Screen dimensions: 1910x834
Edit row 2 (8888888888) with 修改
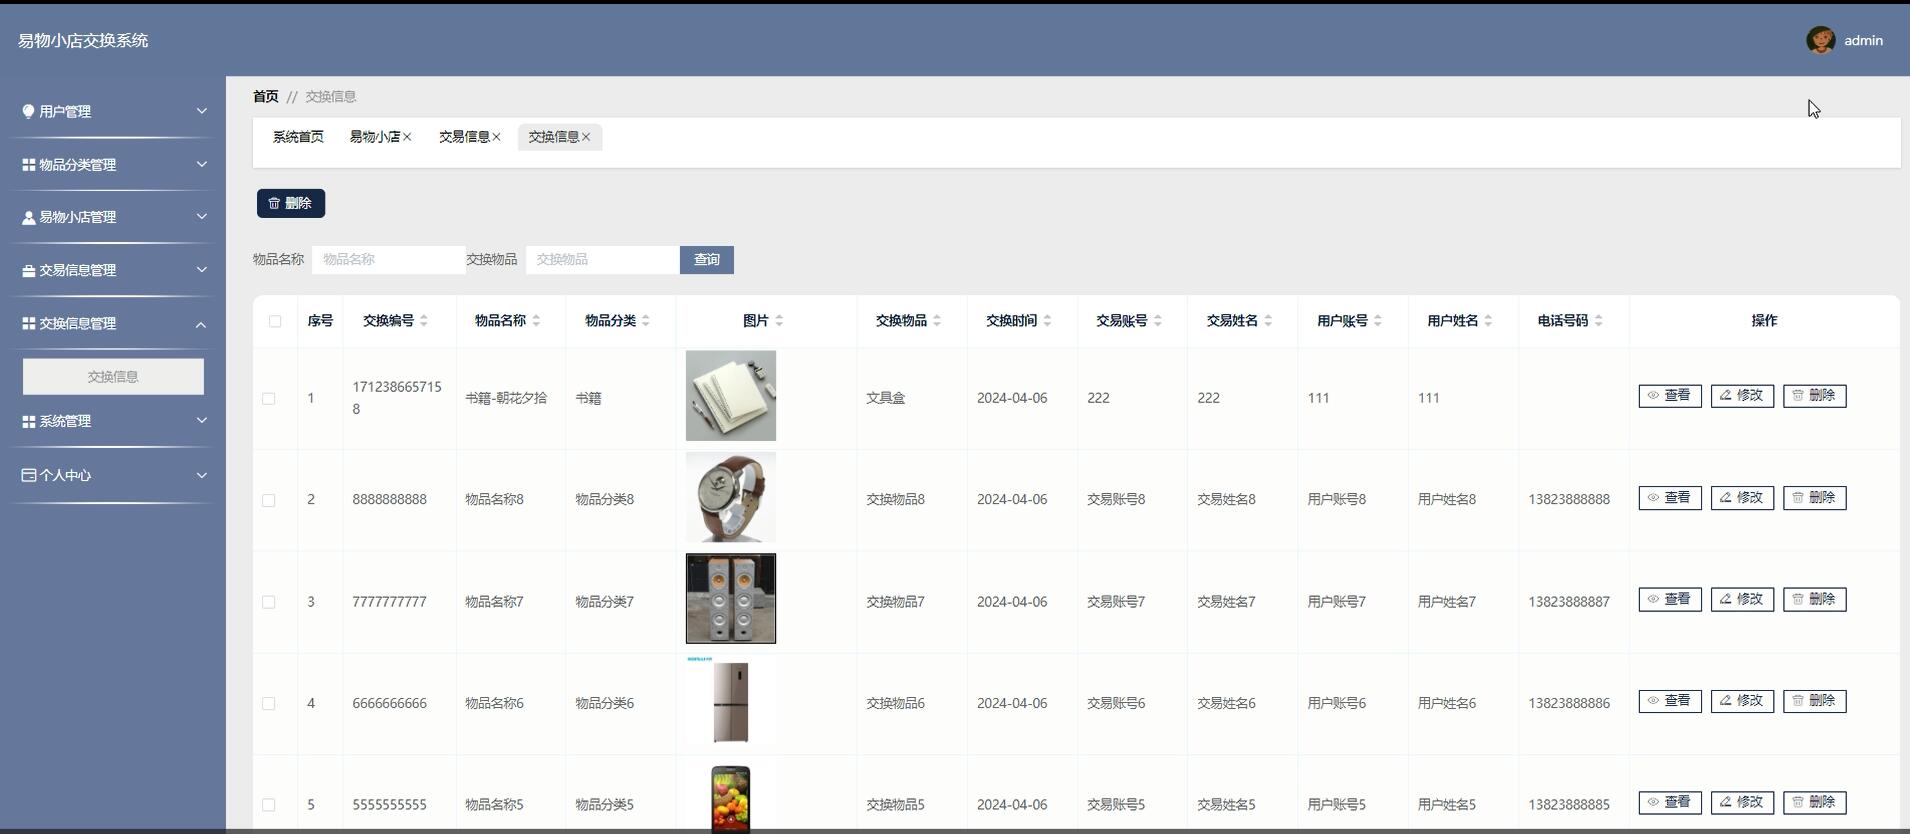point(1742,498)
